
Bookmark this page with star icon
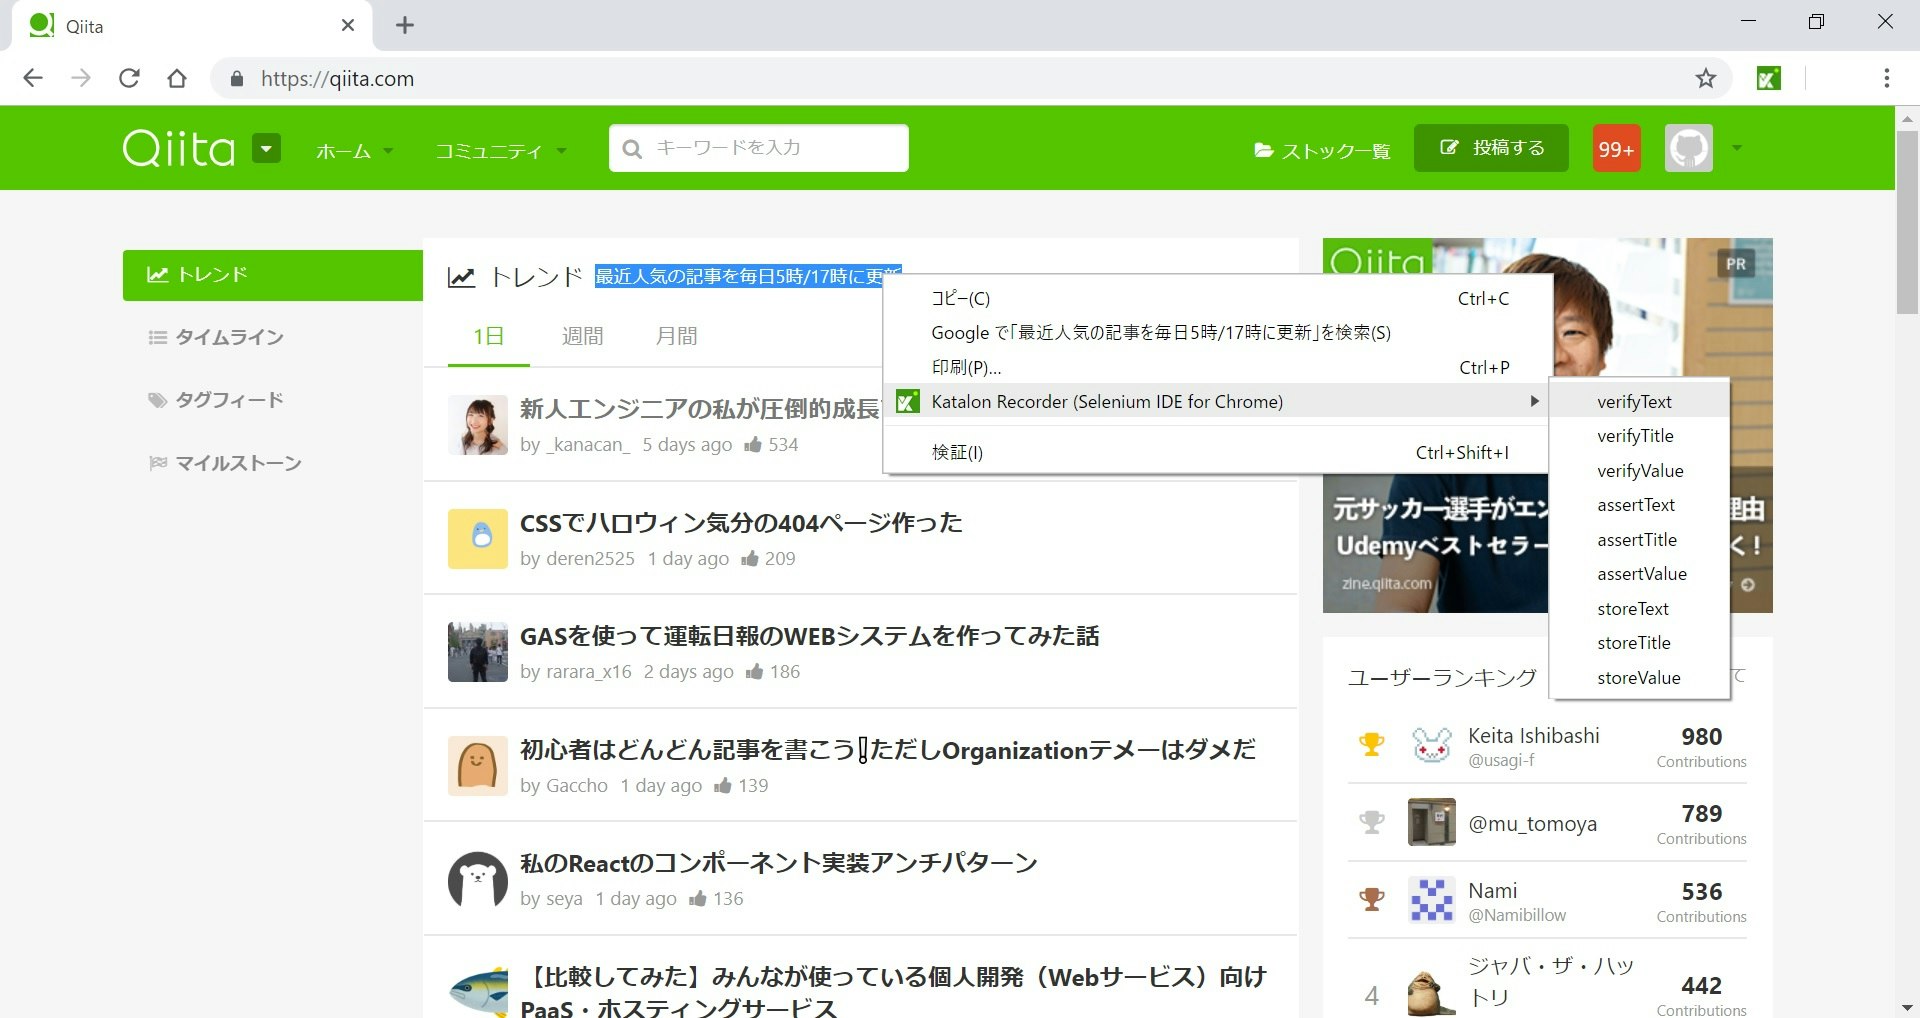click(1706, 78)
